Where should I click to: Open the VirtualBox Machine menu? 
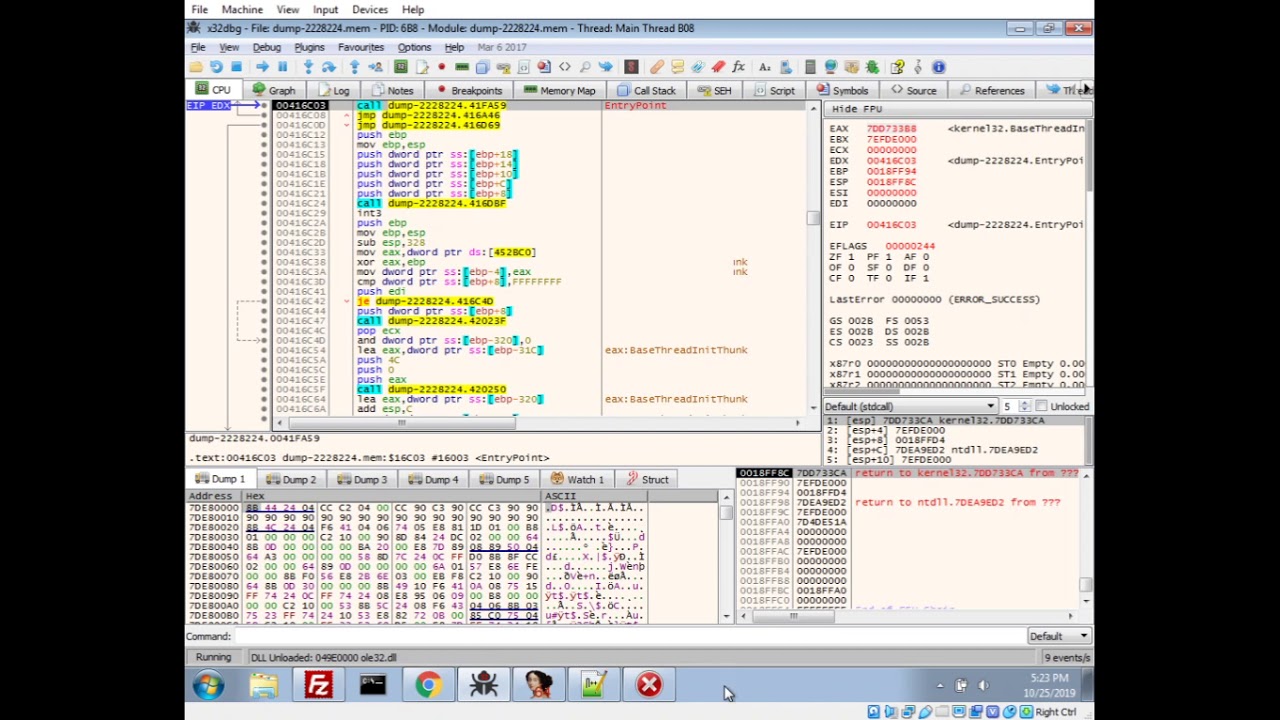[x=242, y=9]
